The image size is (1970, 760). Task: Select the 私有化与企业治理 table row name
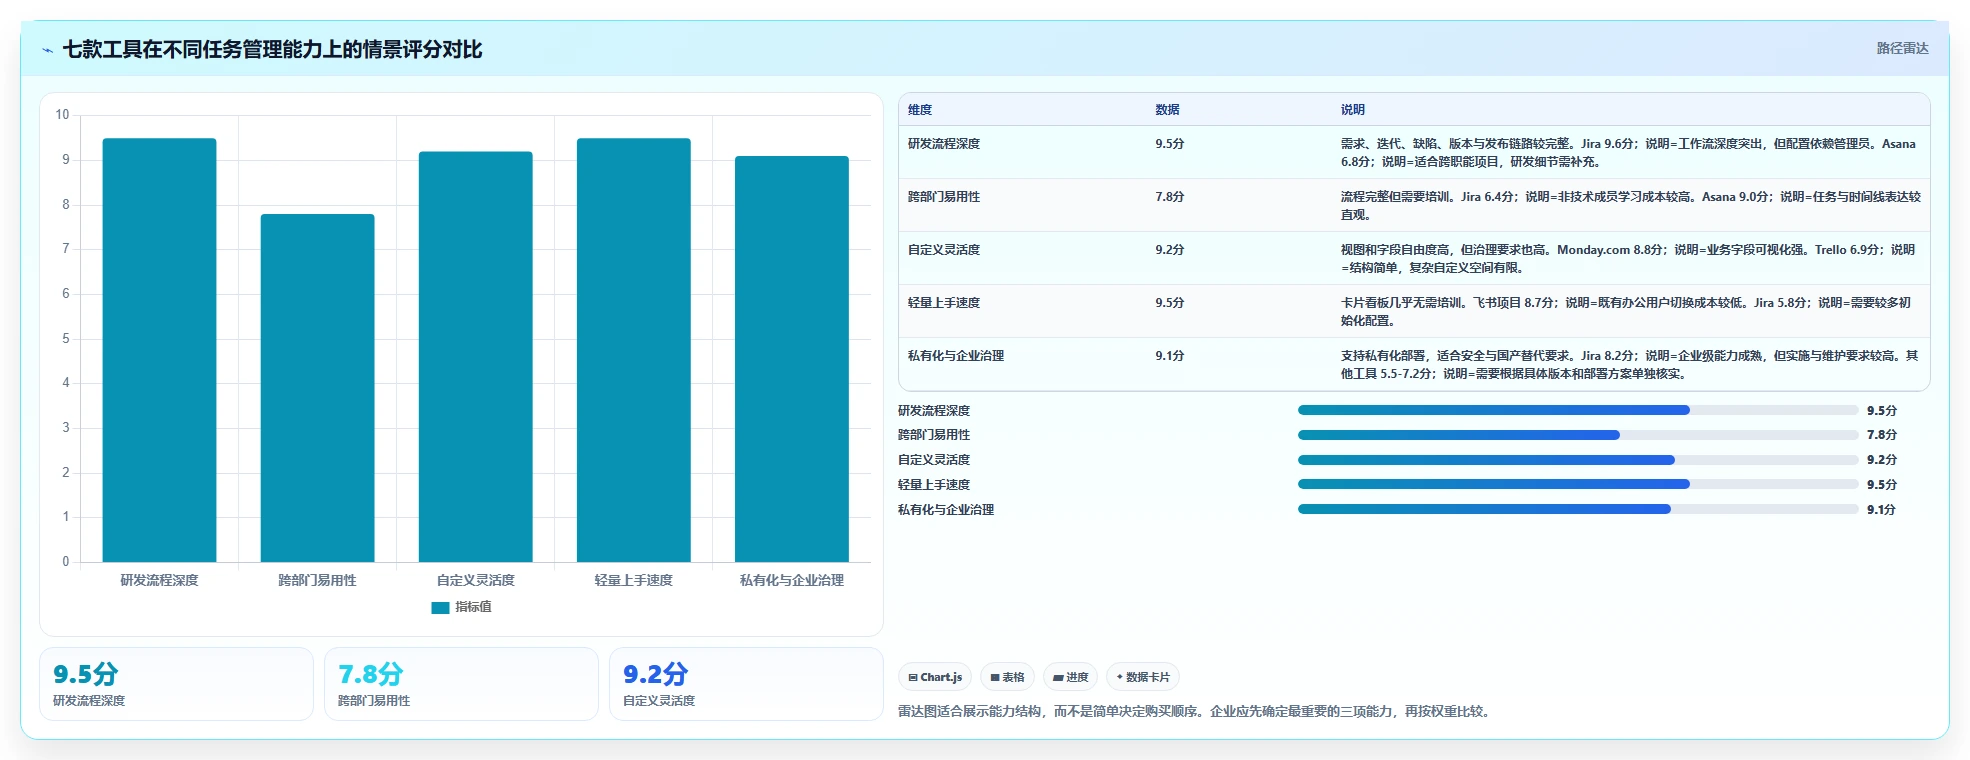(x=956, y=356)
